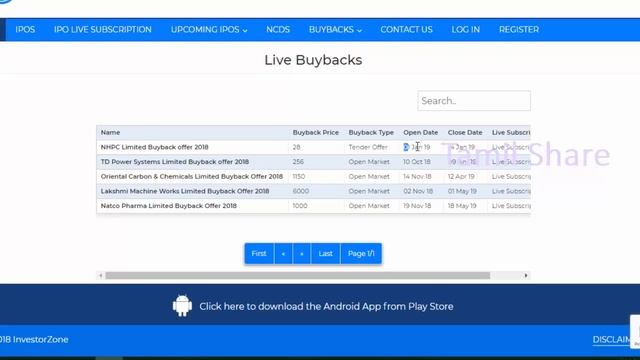Click the 14 Nov 18 open date
The image size is (640, 360).
coord(417,177)
